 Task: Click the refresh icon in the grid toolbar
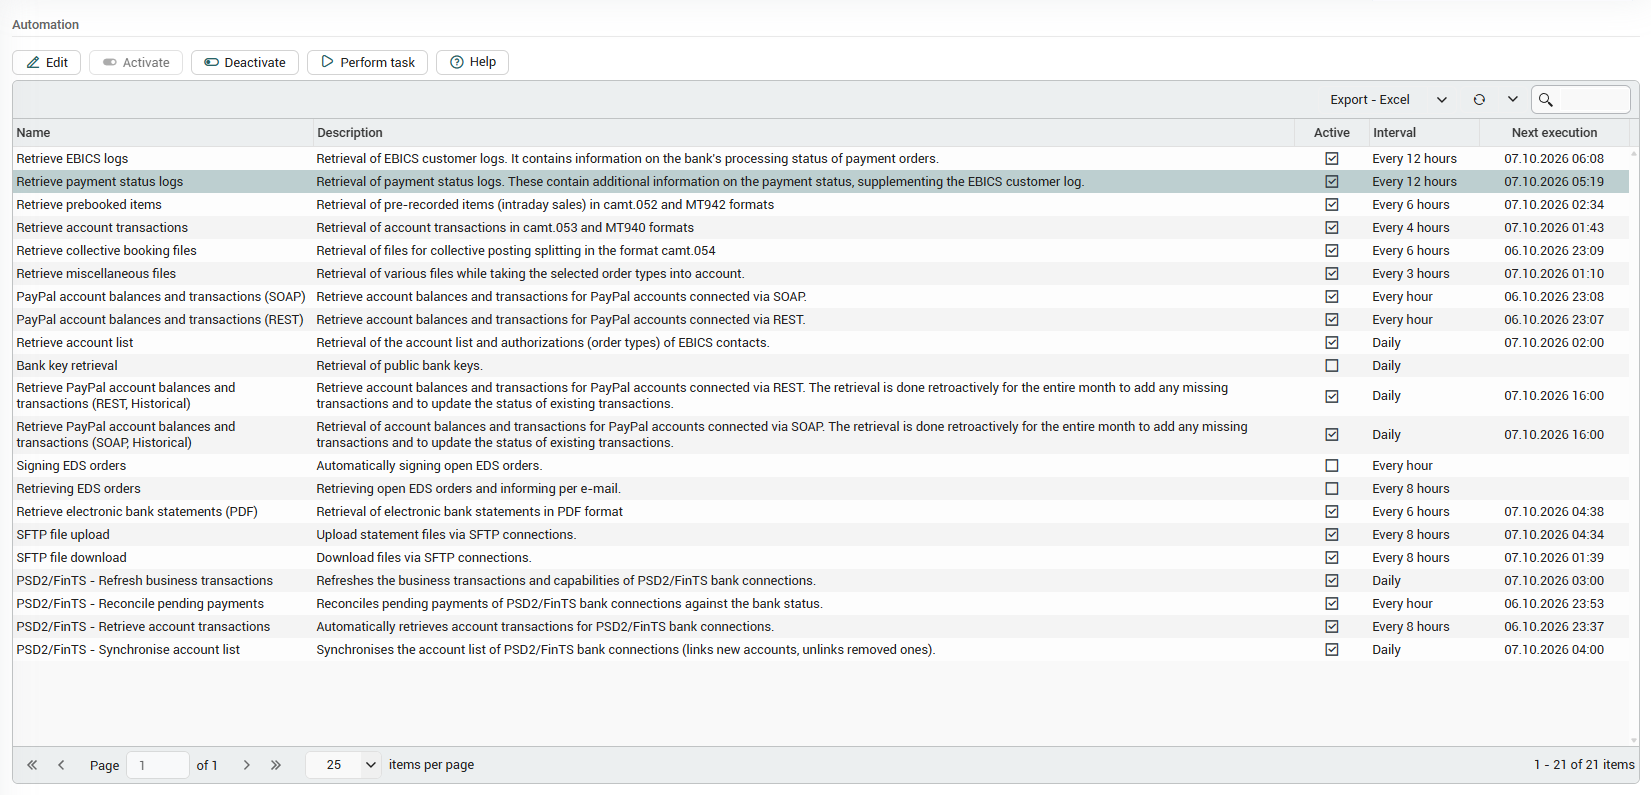coord(1479,99)
